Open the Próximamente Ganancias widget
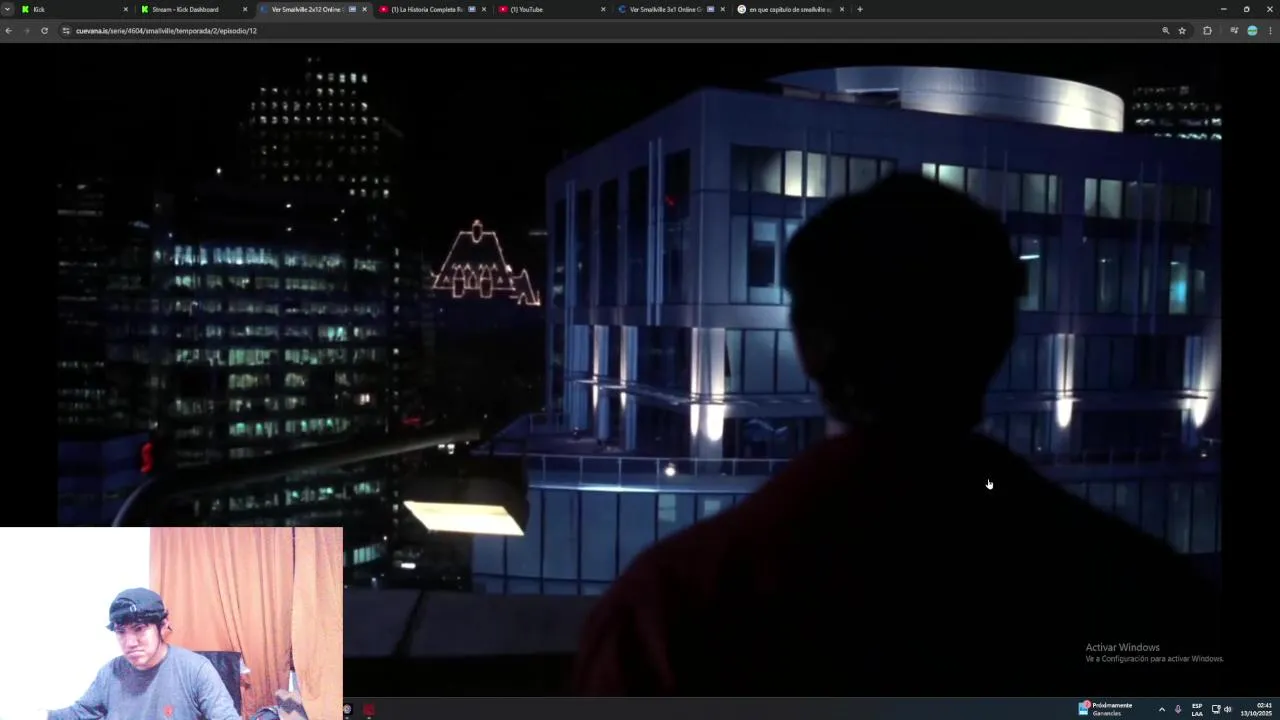Image resolution: width=1280 pixels, height=720 pixels. 1106,709
